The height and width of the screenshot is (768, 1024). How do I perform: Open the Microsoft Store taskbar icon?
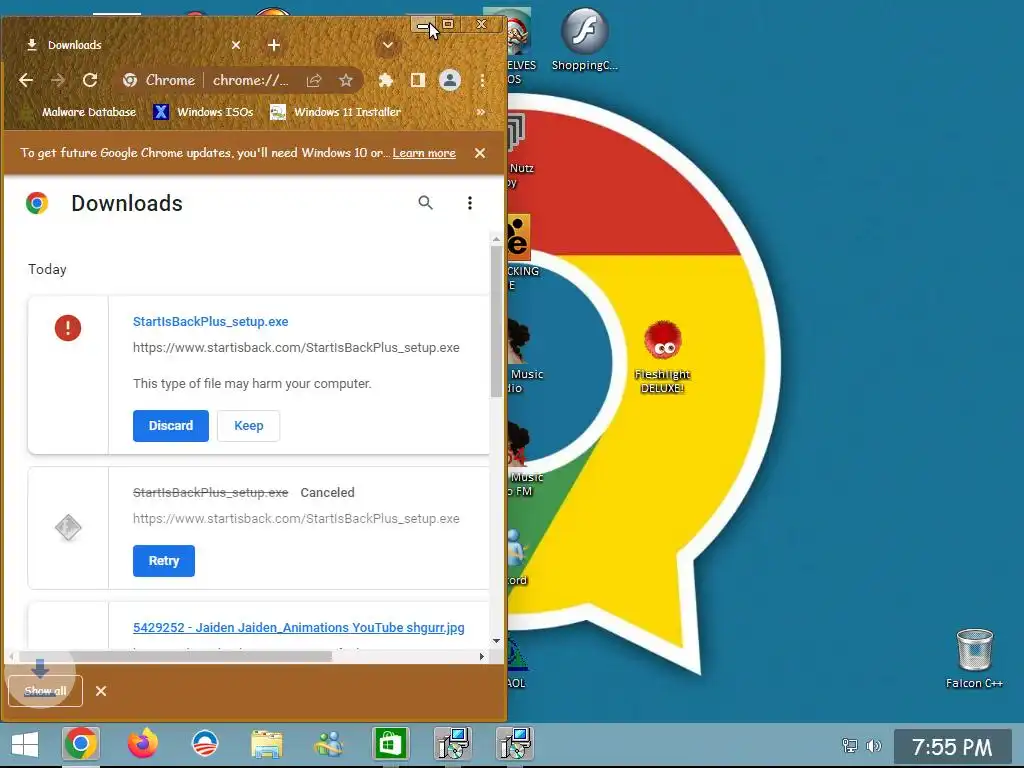click(x=391, y=744)
